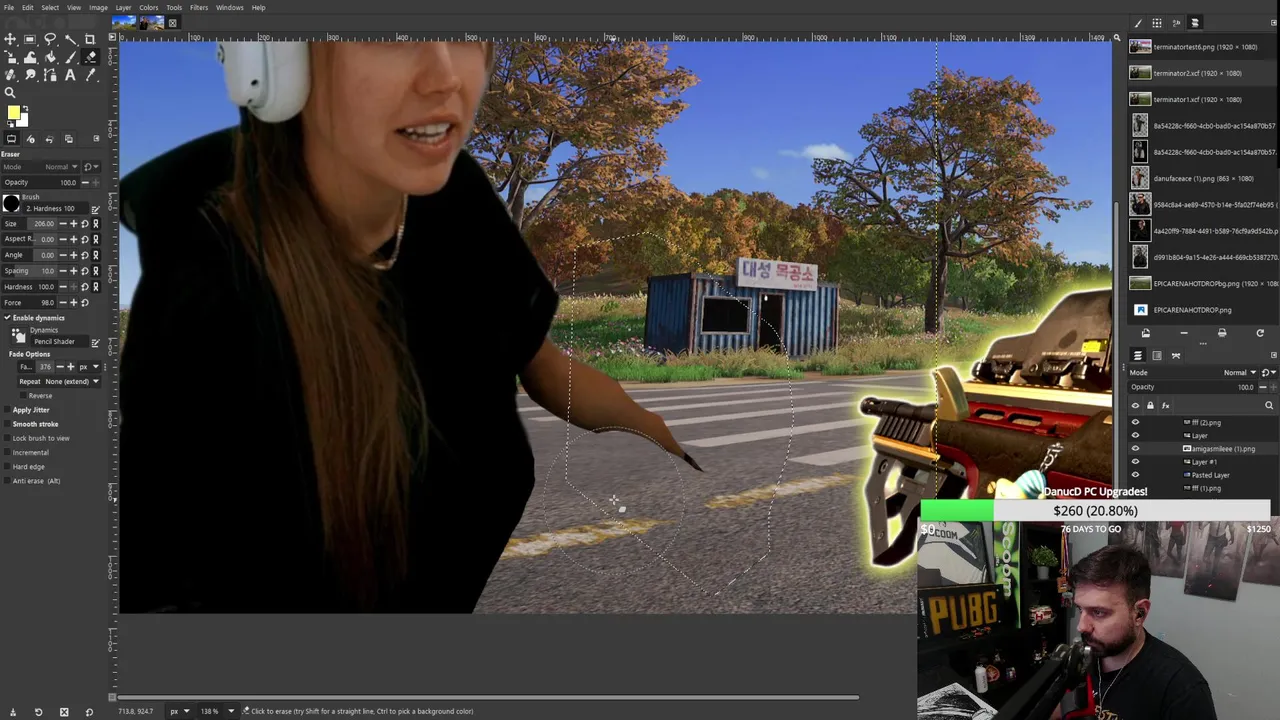Screen dimensions: 1280x720
Task: Enable Apply Jitter checkbox
Action: click(7, 410)
